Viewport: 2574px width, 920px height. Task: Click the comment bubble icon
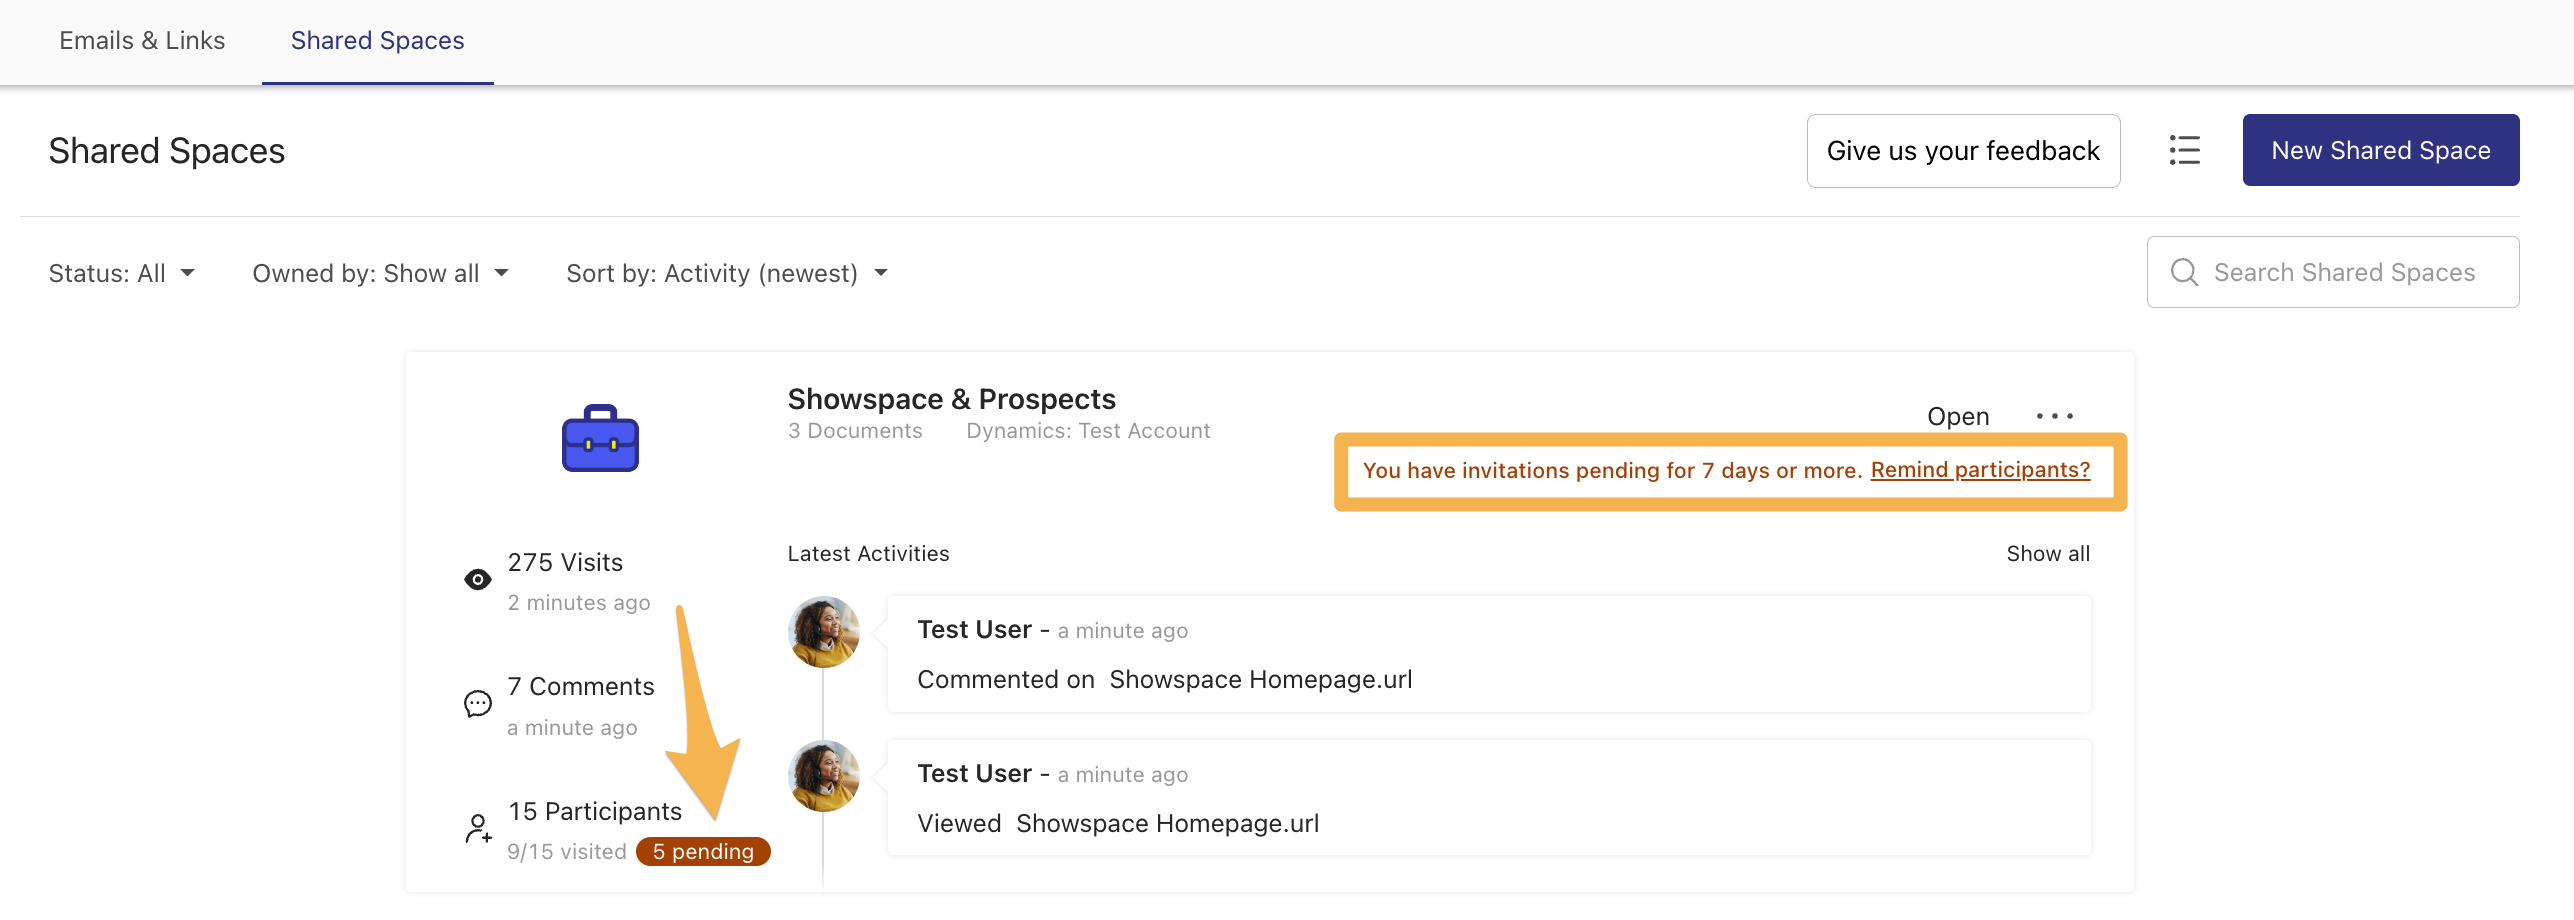[478, 704]
